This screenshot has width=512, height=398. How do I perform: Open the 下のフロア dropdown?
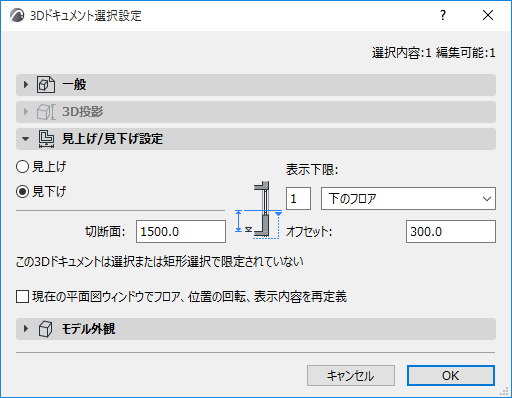click(x=408, y=198)
